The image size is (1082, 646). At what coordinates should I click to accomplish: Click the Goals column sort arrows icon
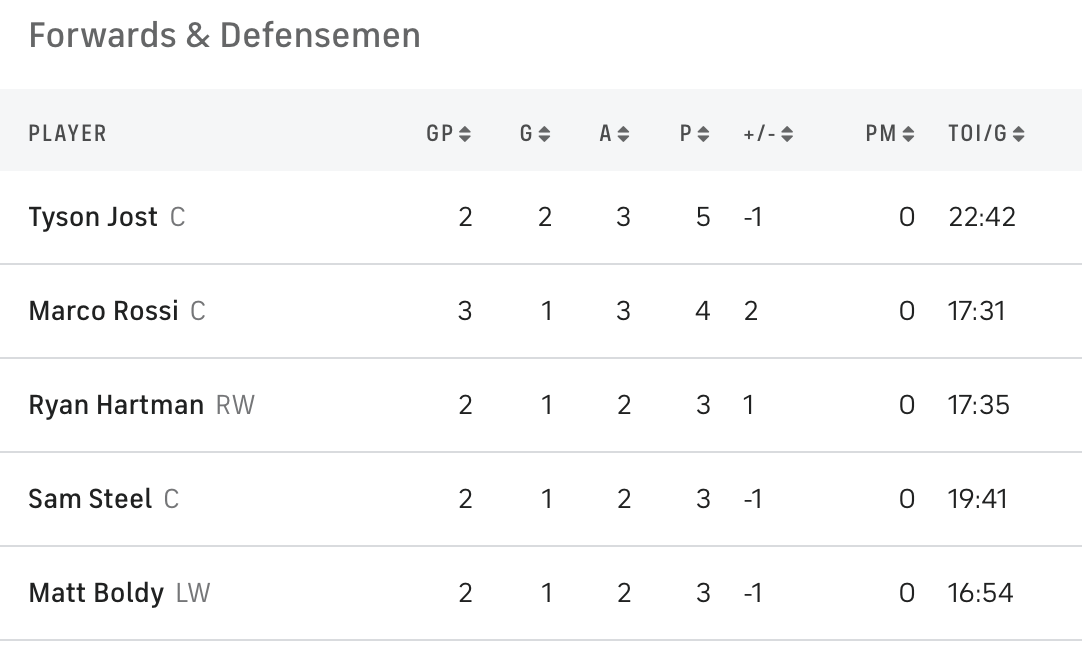coord(544,134)
